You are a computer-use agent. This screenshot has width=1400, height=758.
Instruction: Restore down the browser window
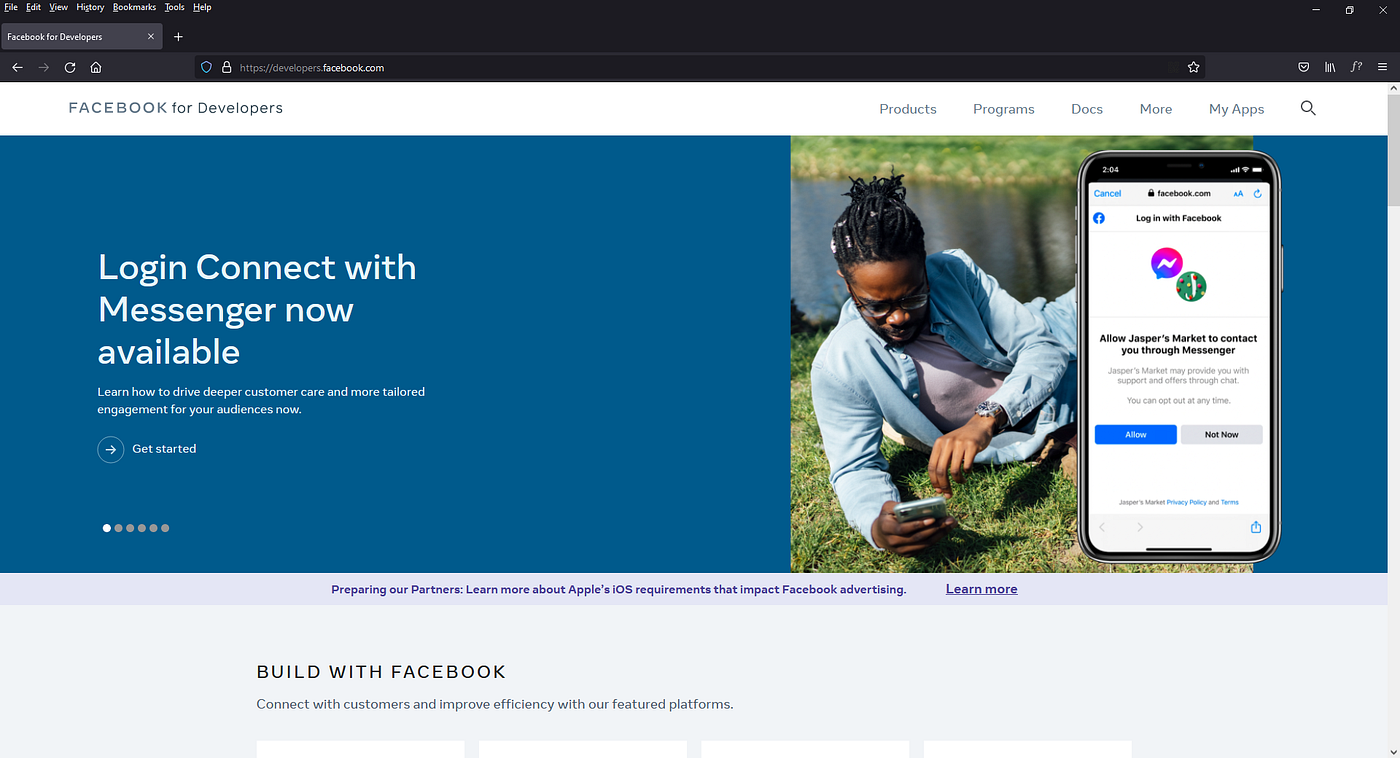coord(1349,10)
